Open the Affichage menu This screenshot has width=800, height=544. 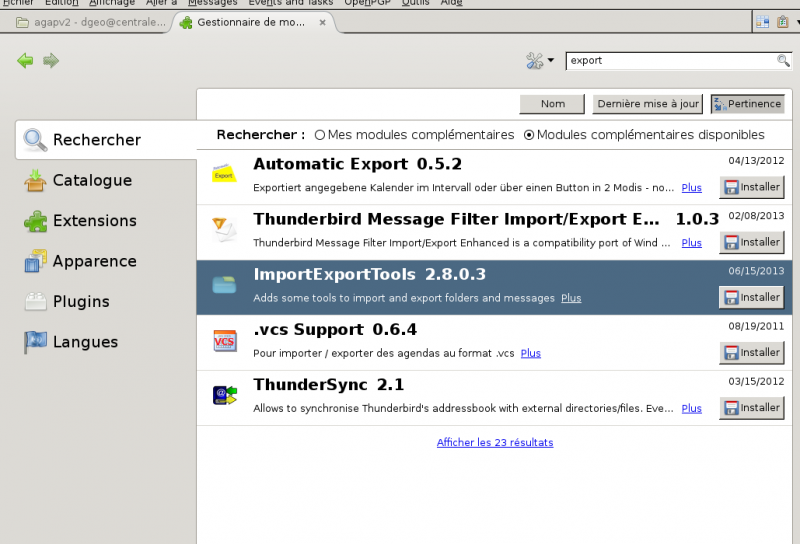[x=112, y=3]
